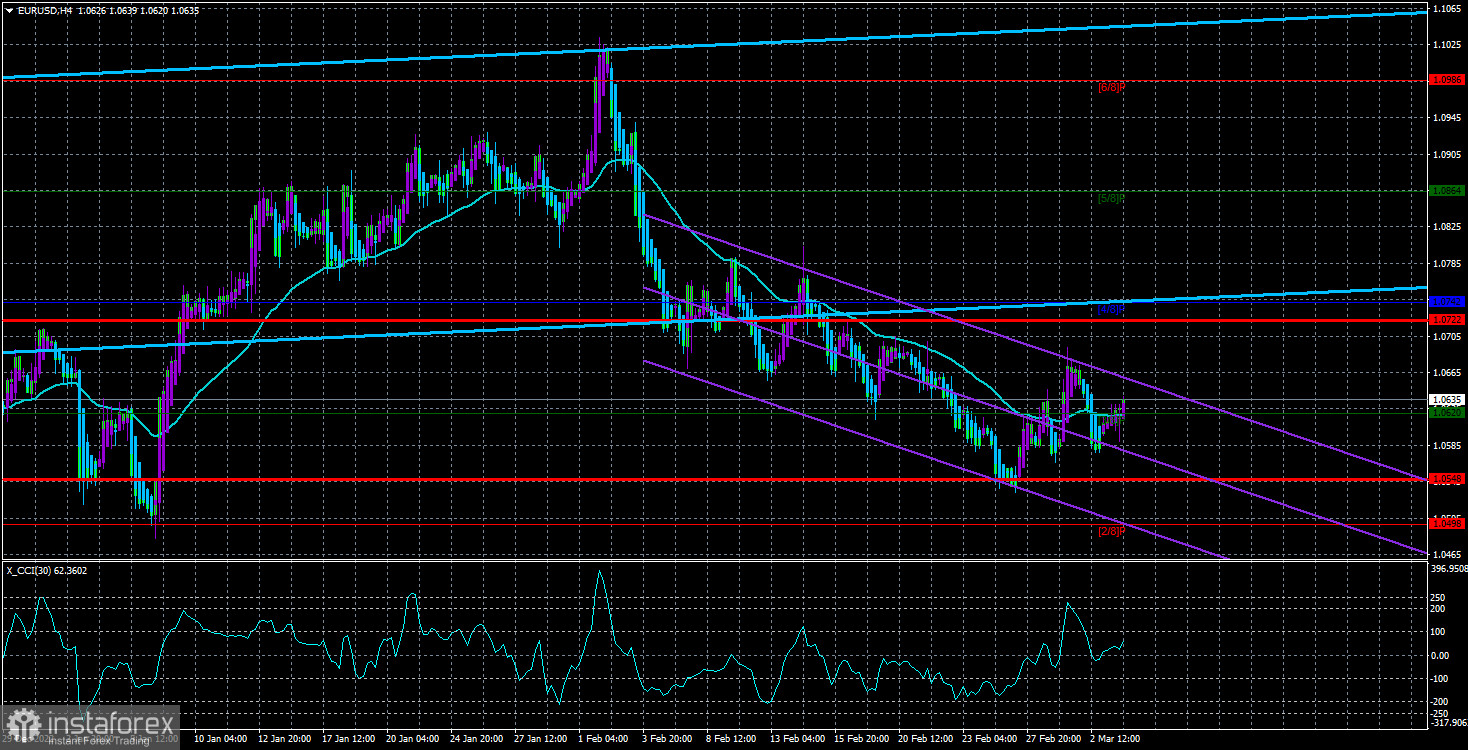Screen dimensions: 1468x750
Task: Click the blue 1.0742 price tag
Action: tap(1447, 301)
